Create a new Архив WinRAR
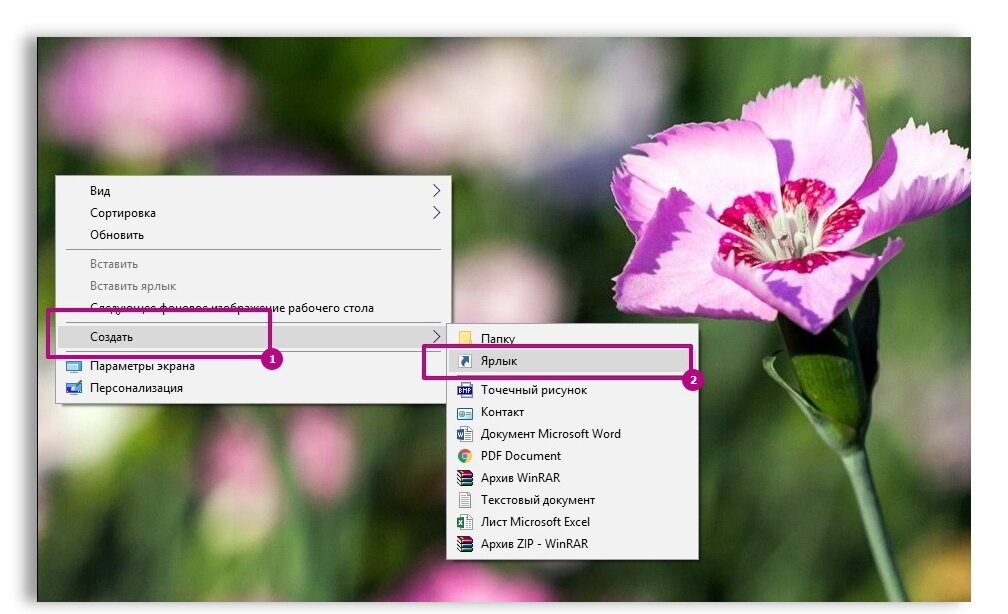The width and height of the screenshot is (1008, 614). (x=572, y=478)
